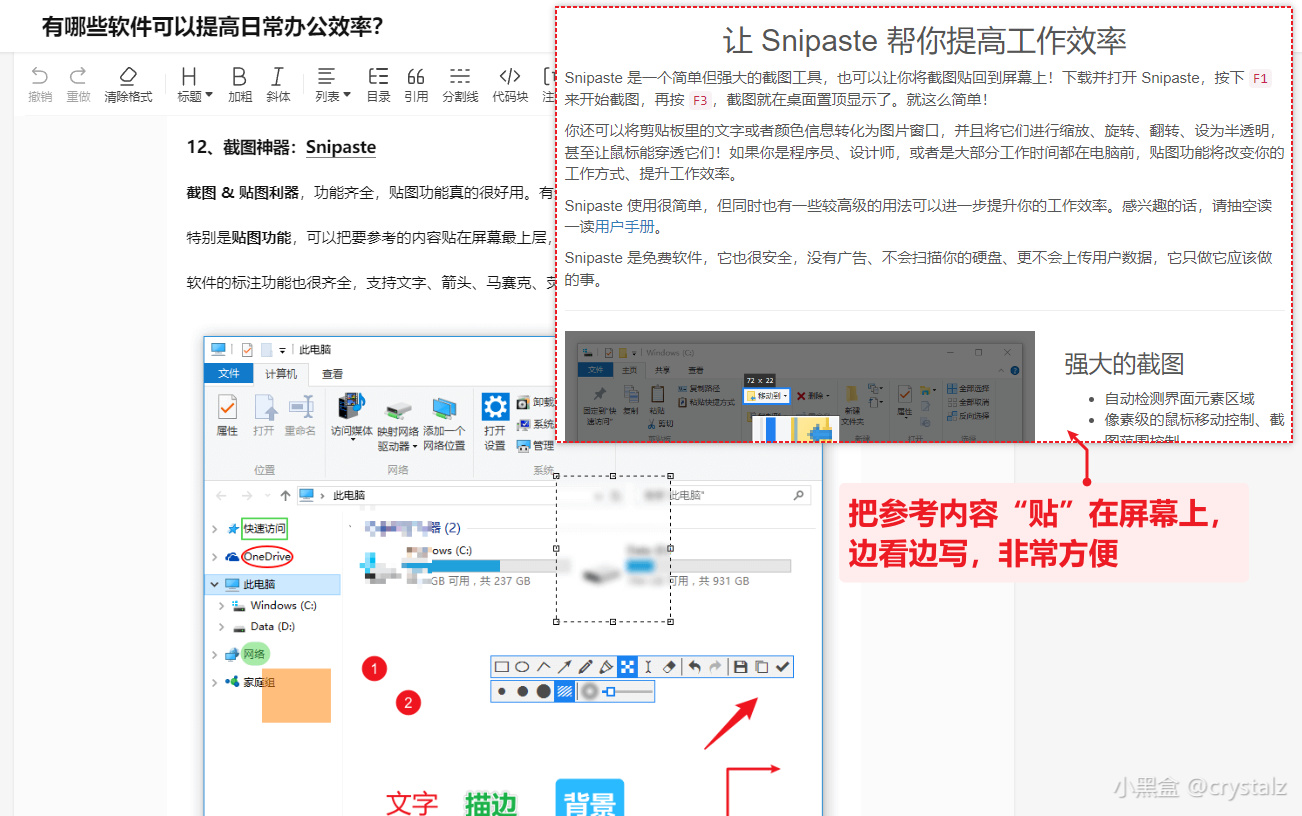Select the arrow tool in Snipaste toolbar
Image resolution: width=1302 pixels, height=816 pixels.
[566, 666]
